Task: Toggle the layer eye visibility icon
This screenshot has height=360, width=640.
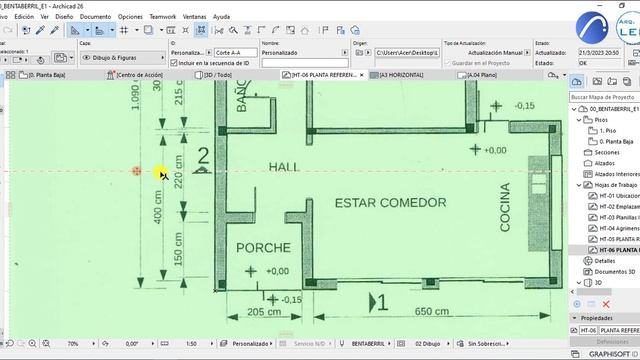Action: click(x=86, y=58)
